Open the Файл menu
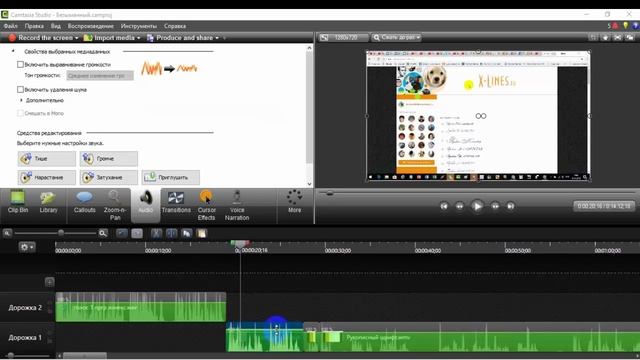Screen dimensions: 640x360 11,26
